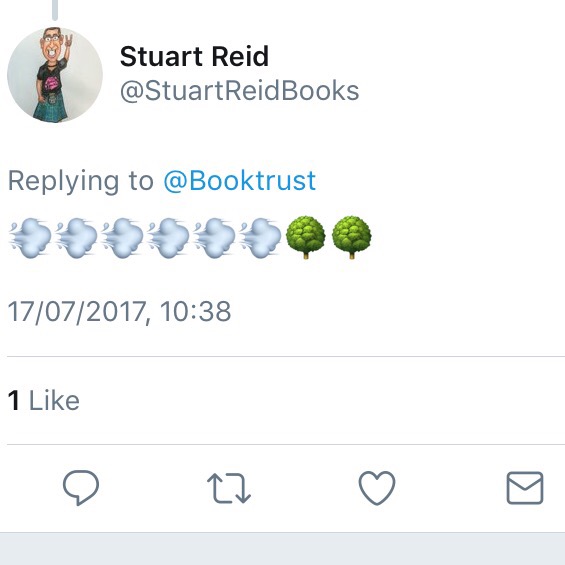The image size is (565, 565).
Task: Select the wind emoji beside the tree
Action: (260, 238)
